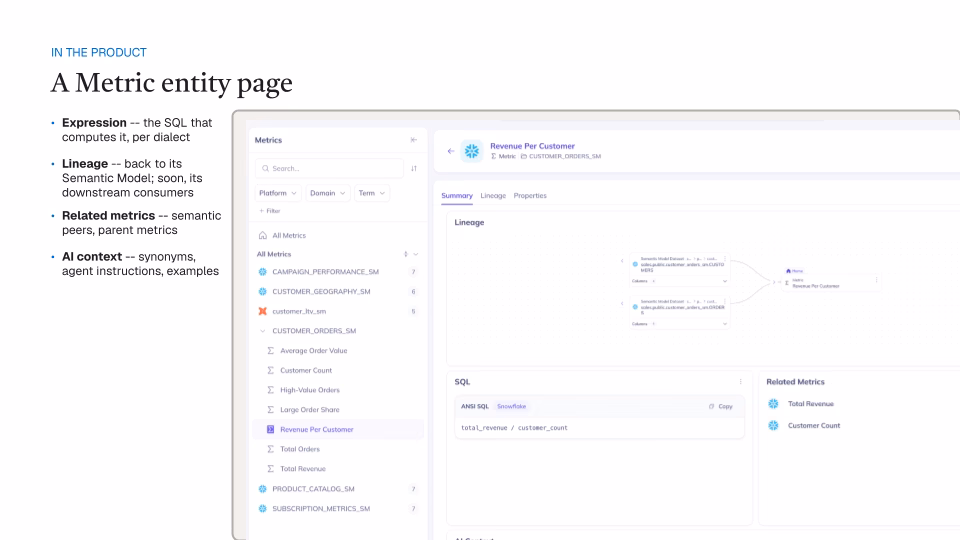Image resolution: width=960 pixels, height=540 pixels.
Task: Select the ANSI SQL dialect tab
Action: [x=474, y=406]
